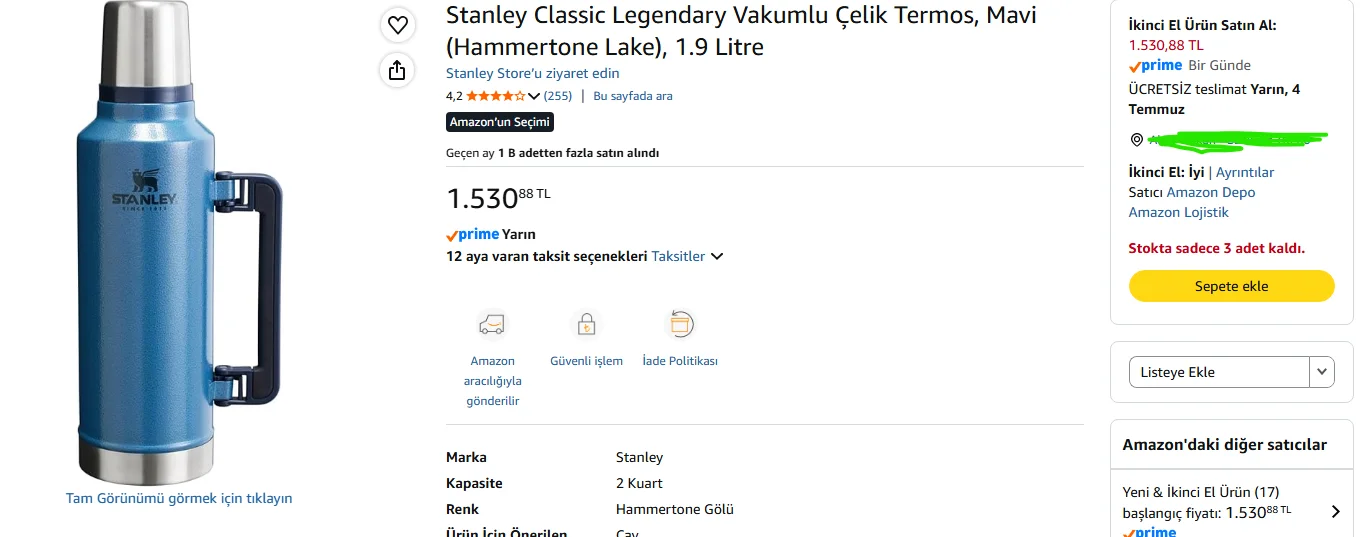
Task: Open the 255 reviews link
Action: [x=558, y=96]
